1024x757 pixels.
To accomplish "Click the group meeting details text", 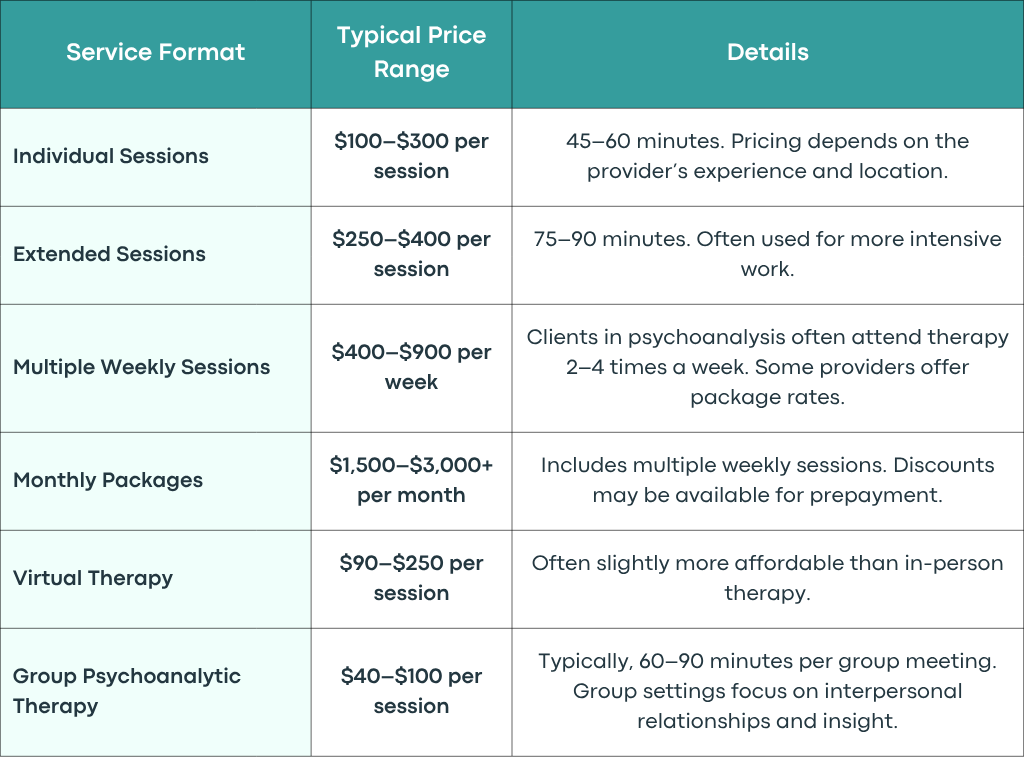I will coord(768,691).
